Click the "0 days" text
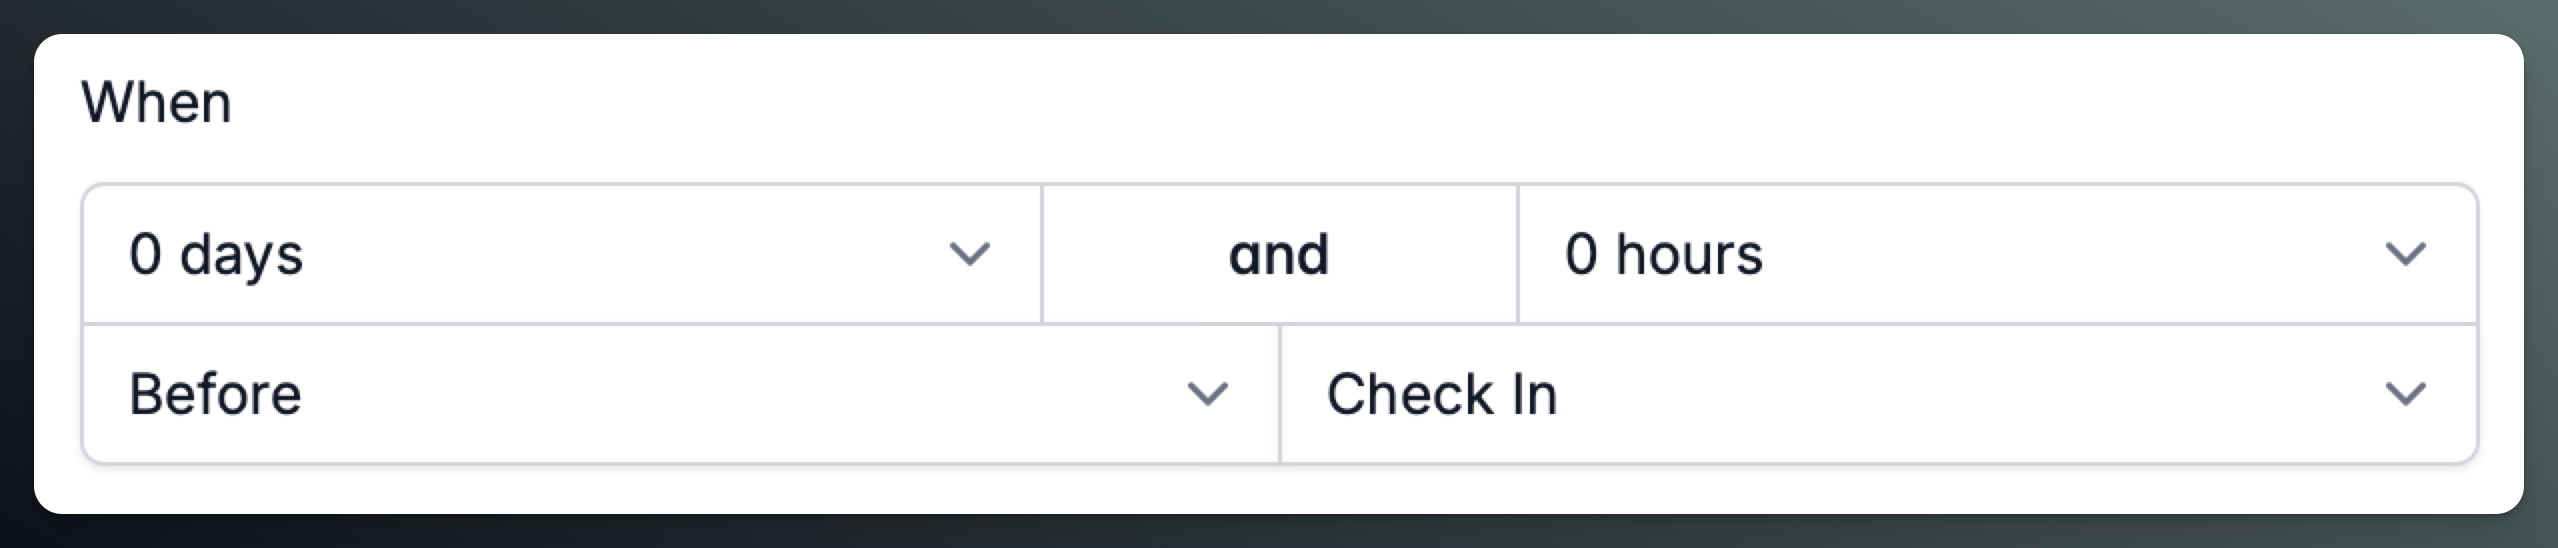The height and width of the screenshot is (548, 2558). click(216, 254)
